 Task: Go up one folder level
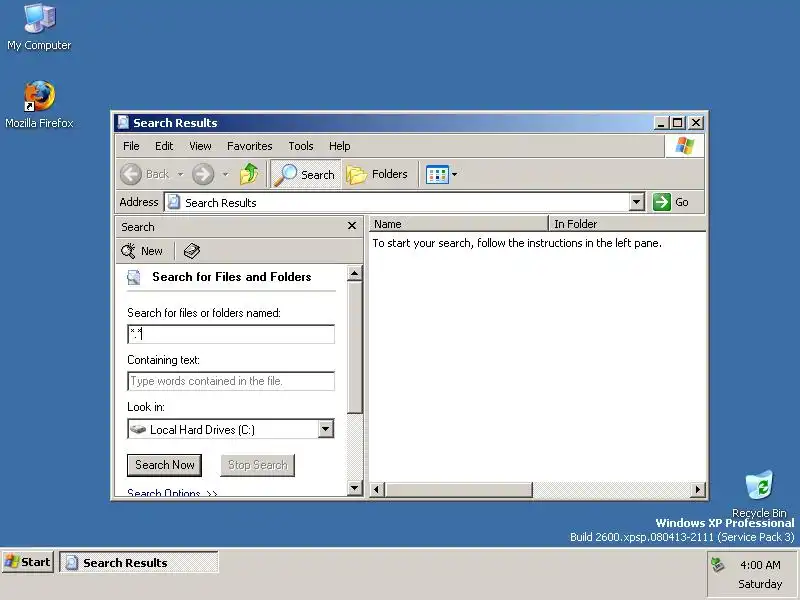point(249,174)
